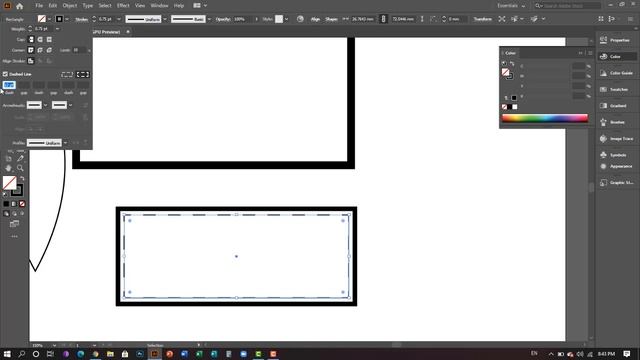Open the start arrowhead dropdown
Image resolution: width=640 pixels, height=360 pixels.
coord(45,105)
